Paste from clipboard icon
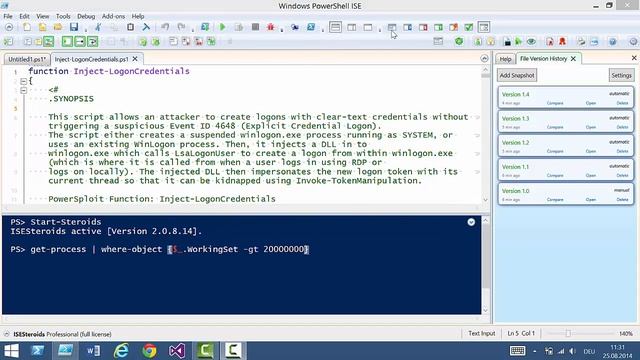The height and width of the screenshot is (360, 640). [x=130, y=27]
